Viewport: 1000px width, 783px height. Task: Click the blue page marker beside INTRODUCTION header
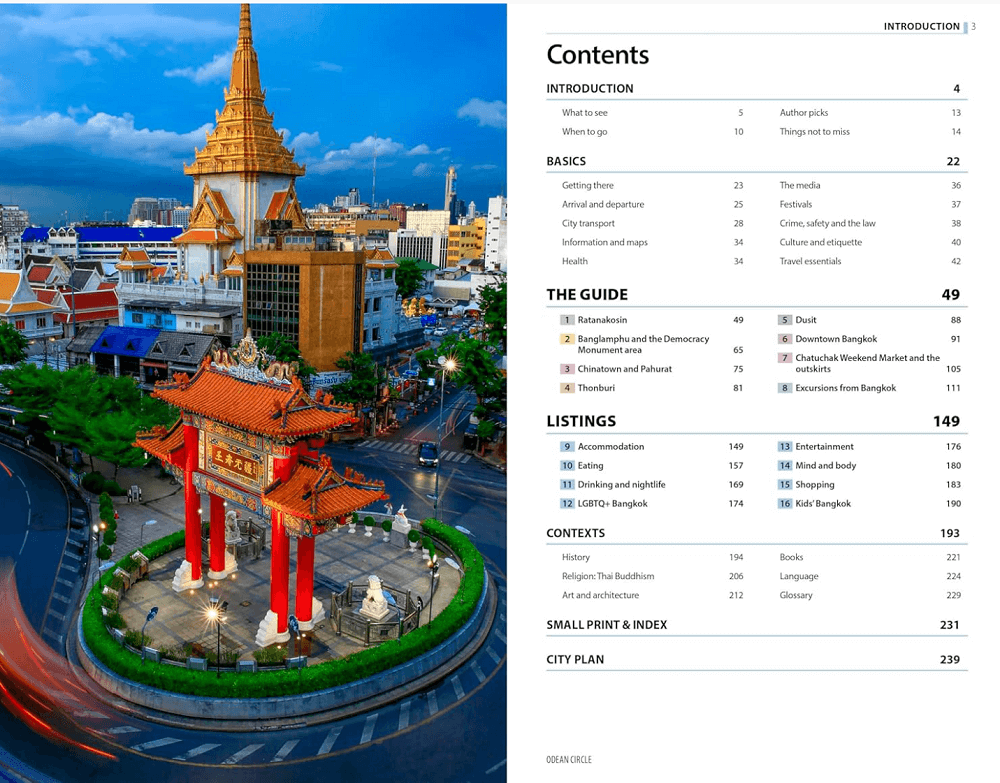tap(966, 27)
